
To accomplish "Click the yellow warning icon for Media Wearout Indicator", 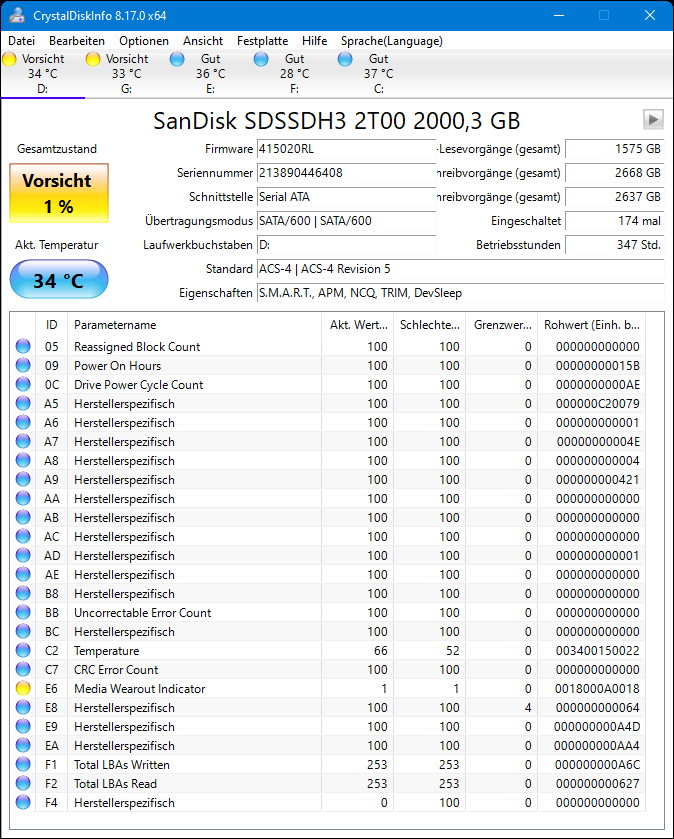I will tap(23, 688).
